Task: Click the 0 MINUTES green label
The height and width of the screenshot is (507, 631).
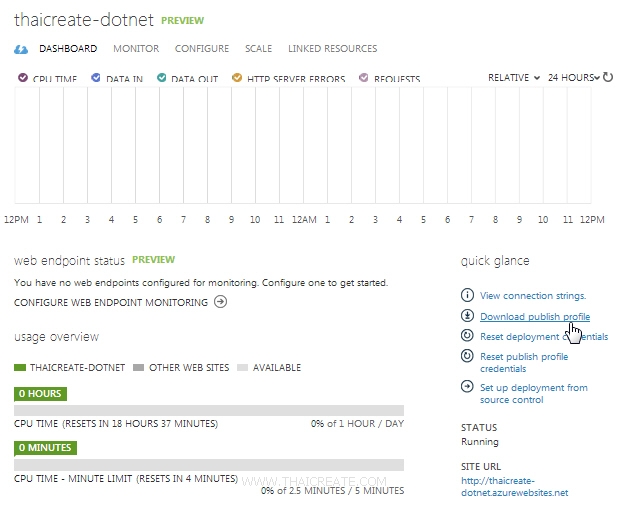Action: [x=45, y=448]
